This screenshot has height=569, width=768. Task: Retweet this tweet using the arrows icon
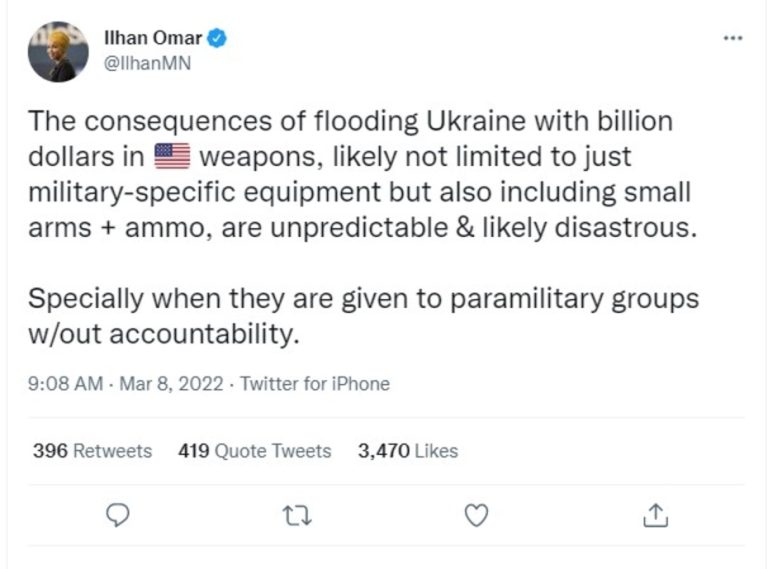point(299,514)
